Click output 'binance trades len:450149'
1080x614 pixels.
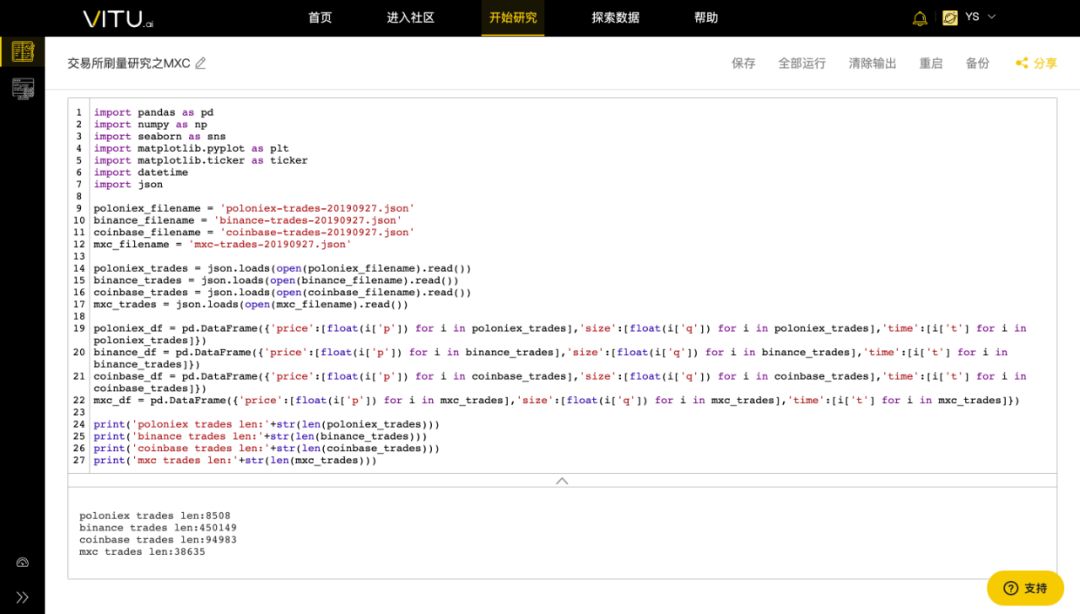(x=158, y=528)
